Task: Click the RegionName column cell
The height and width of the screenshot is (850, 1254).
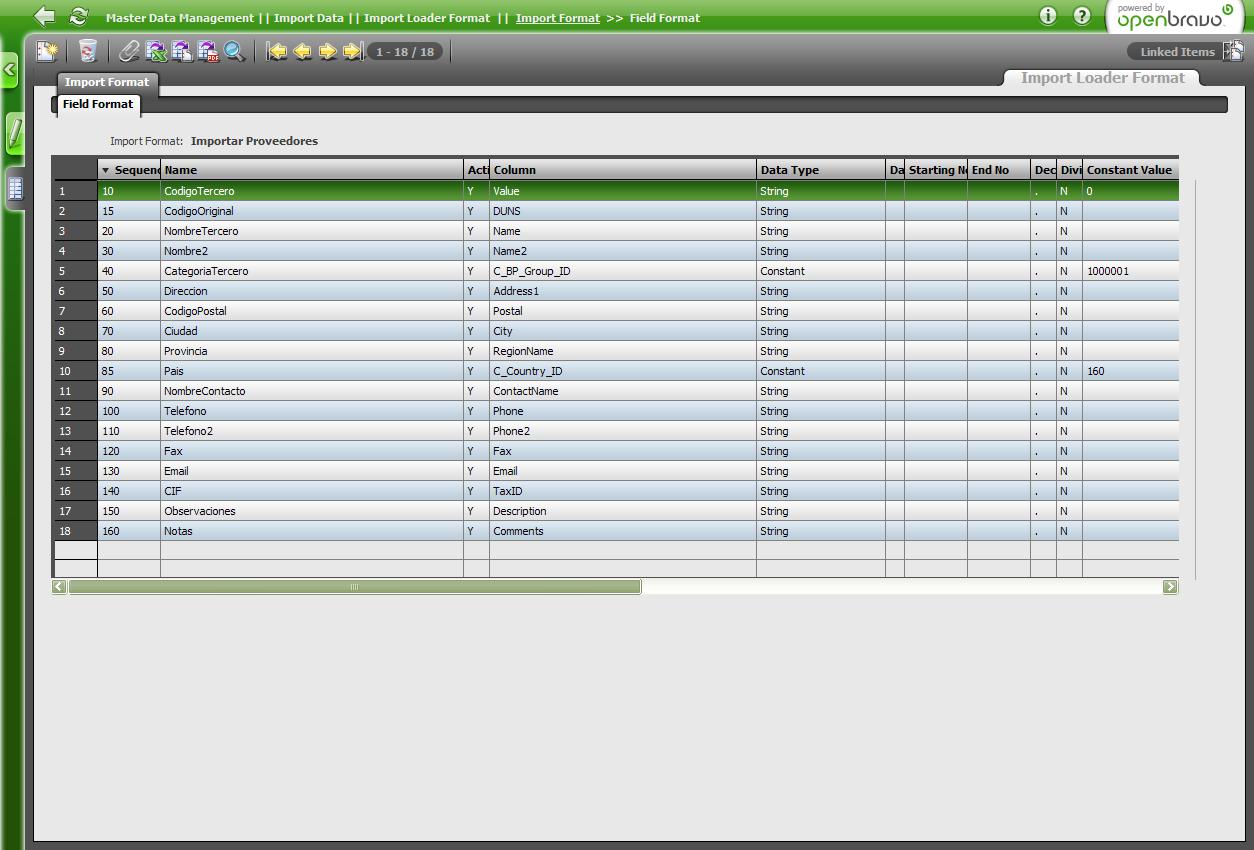Action: pos(623,351)
